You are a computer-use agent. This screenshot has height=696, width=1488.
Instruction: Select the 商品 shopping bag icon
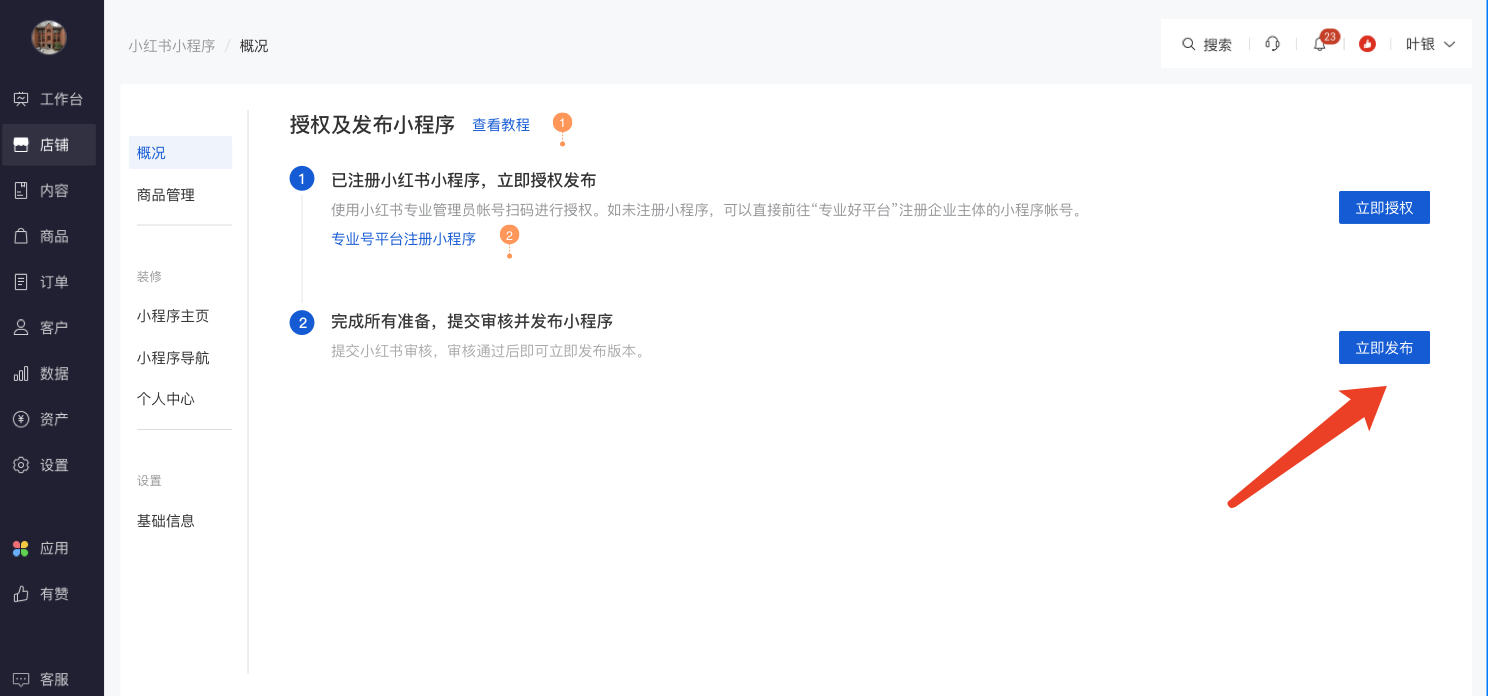[x=21, y=236]
